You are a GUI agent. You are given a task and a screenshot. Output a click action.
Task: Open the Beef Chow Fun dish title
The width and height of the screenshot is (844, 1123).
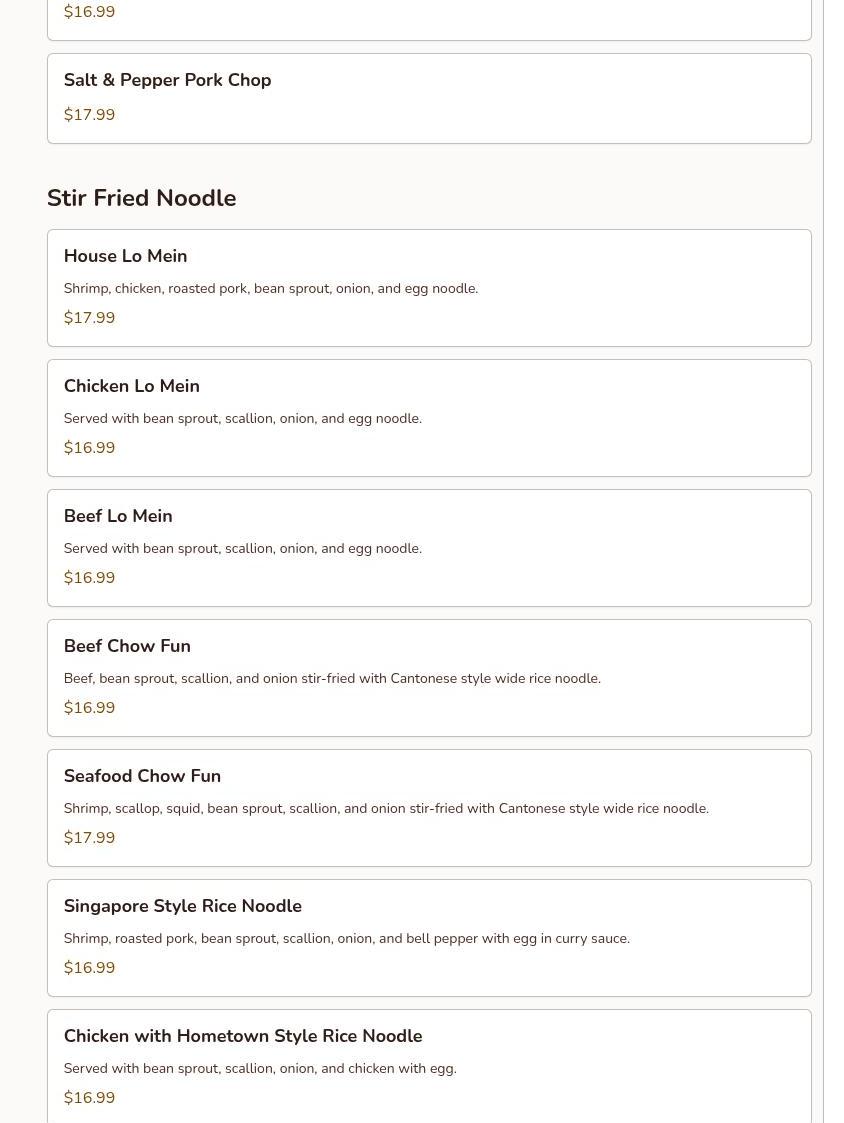point(127,647)
